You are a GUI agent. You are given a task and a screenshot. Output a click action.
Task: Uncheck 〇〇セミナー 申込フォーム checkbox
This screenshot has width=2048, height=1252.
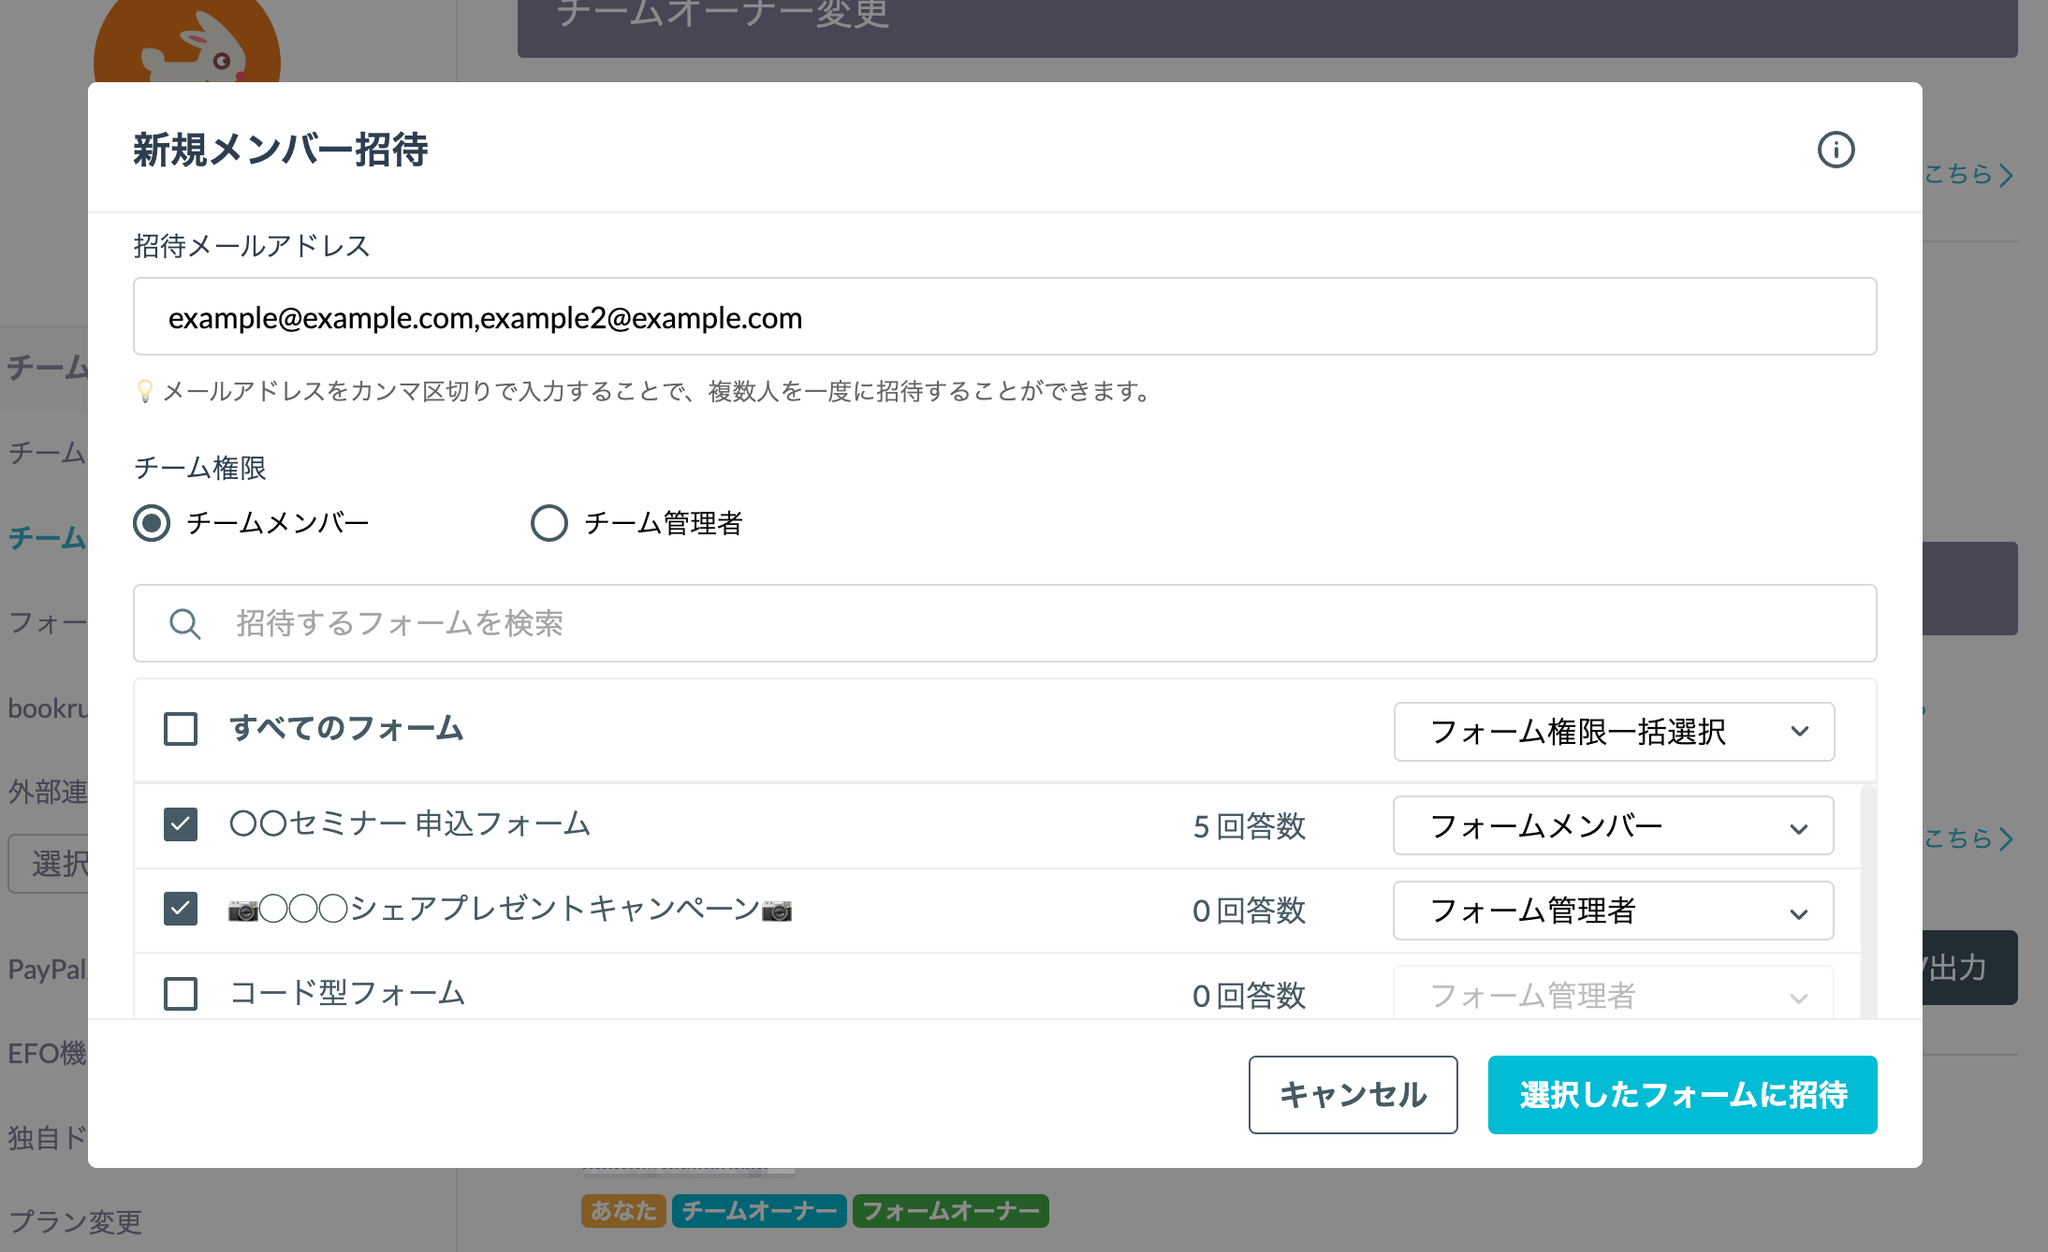point(181,825)
